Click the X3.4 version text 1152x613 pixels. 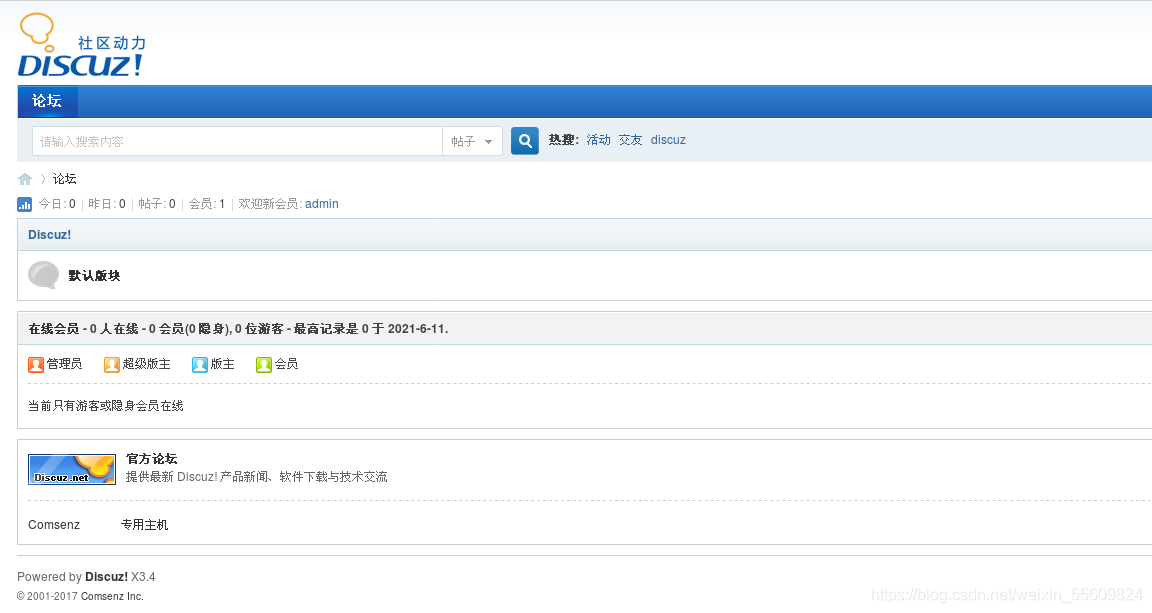pyautogui.click(x=143, y=577)
